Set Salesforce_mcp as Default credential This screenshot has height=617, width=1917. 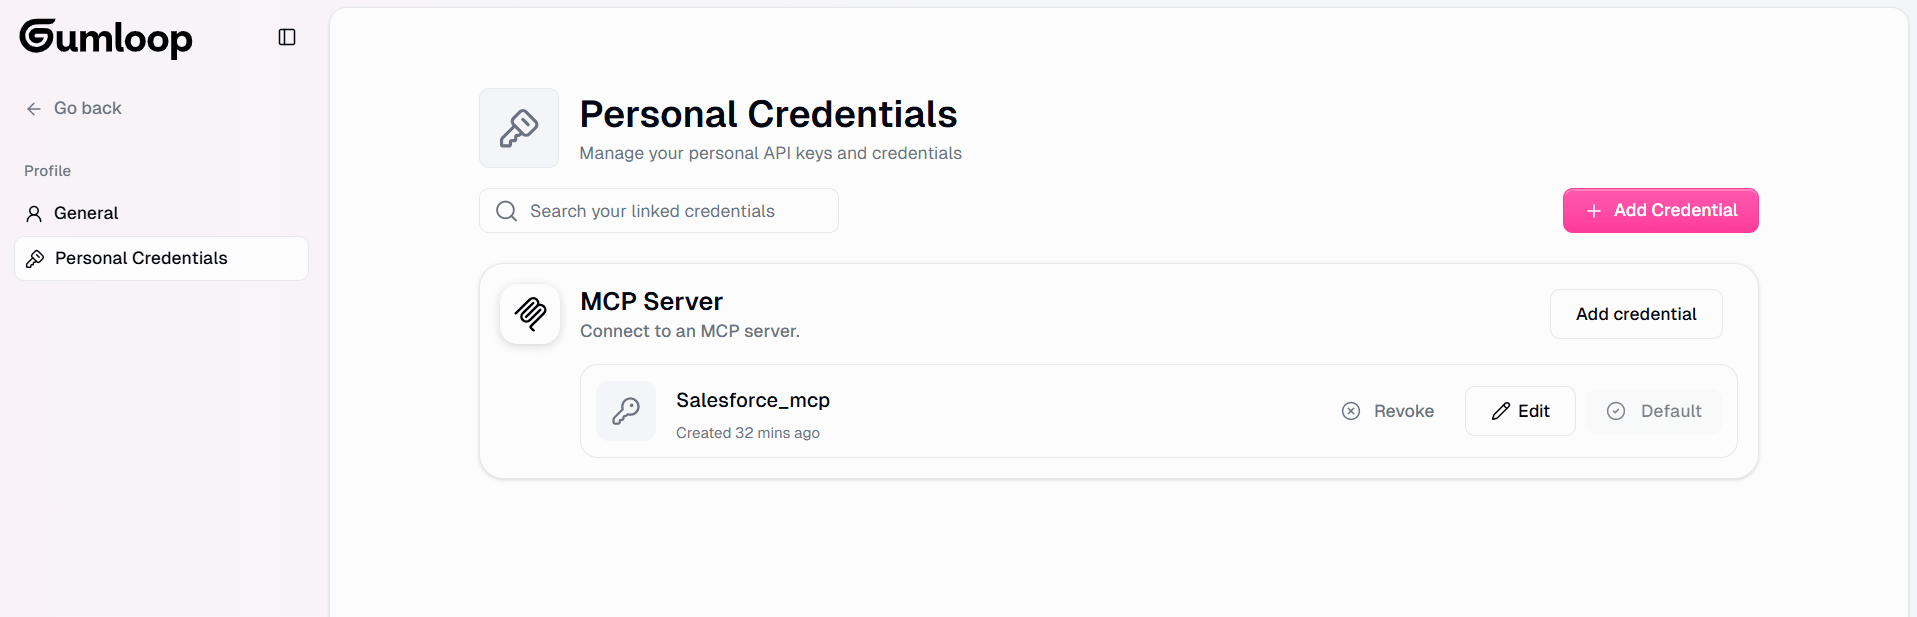[x=1654, y=411]
